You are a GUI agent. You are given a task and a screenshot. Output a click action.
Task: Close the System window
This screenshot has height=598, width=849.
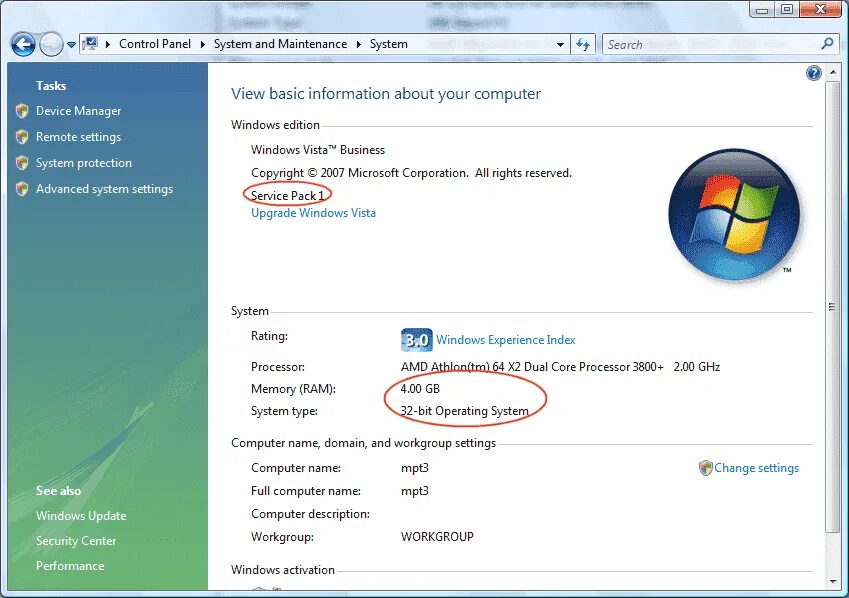click(x=820, y=10)
